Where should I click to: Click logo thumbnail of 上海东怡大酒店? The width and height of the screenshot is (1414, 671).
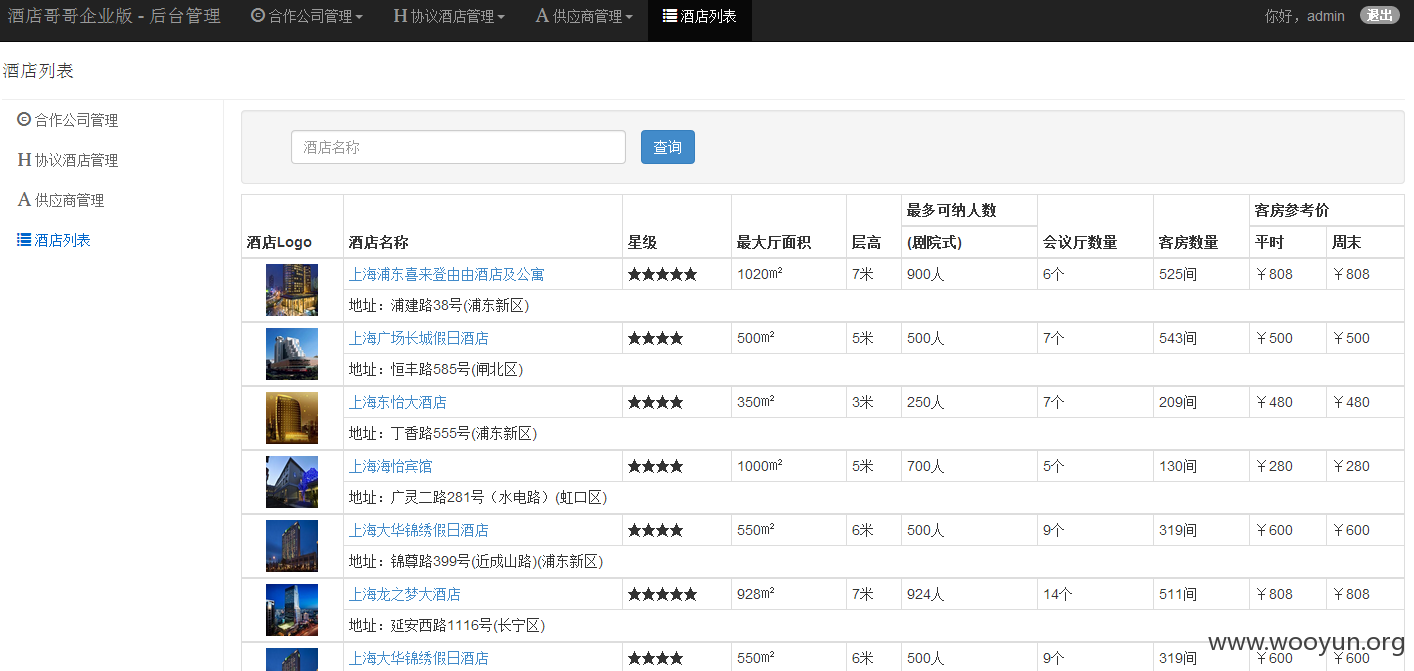point(292,418)
